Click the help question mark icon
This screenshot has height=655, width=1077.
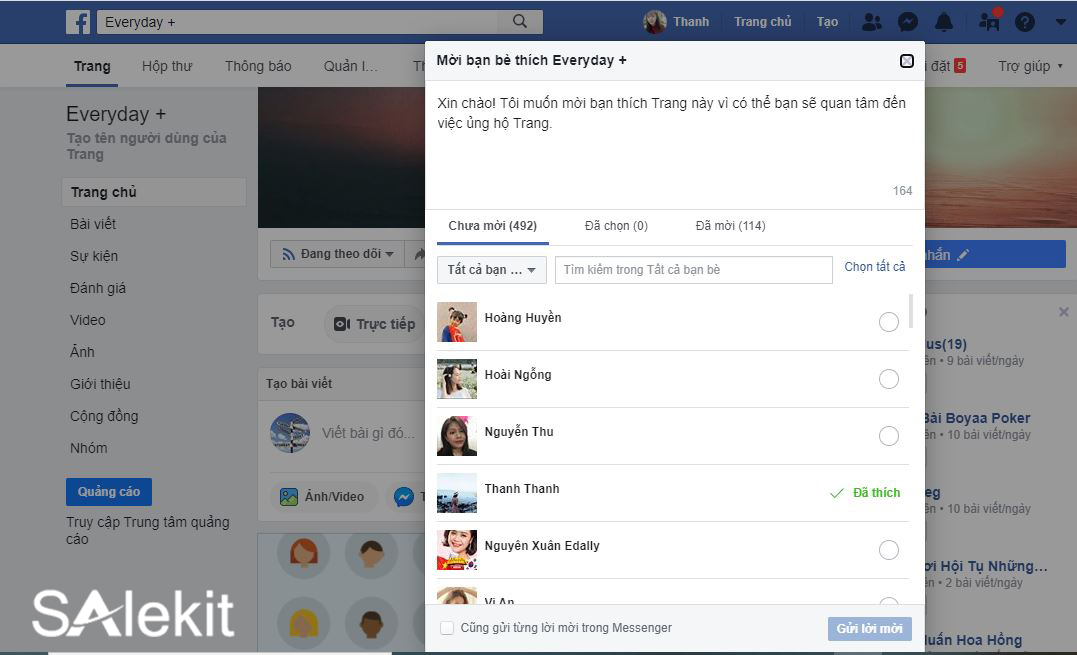[1025, 22]
